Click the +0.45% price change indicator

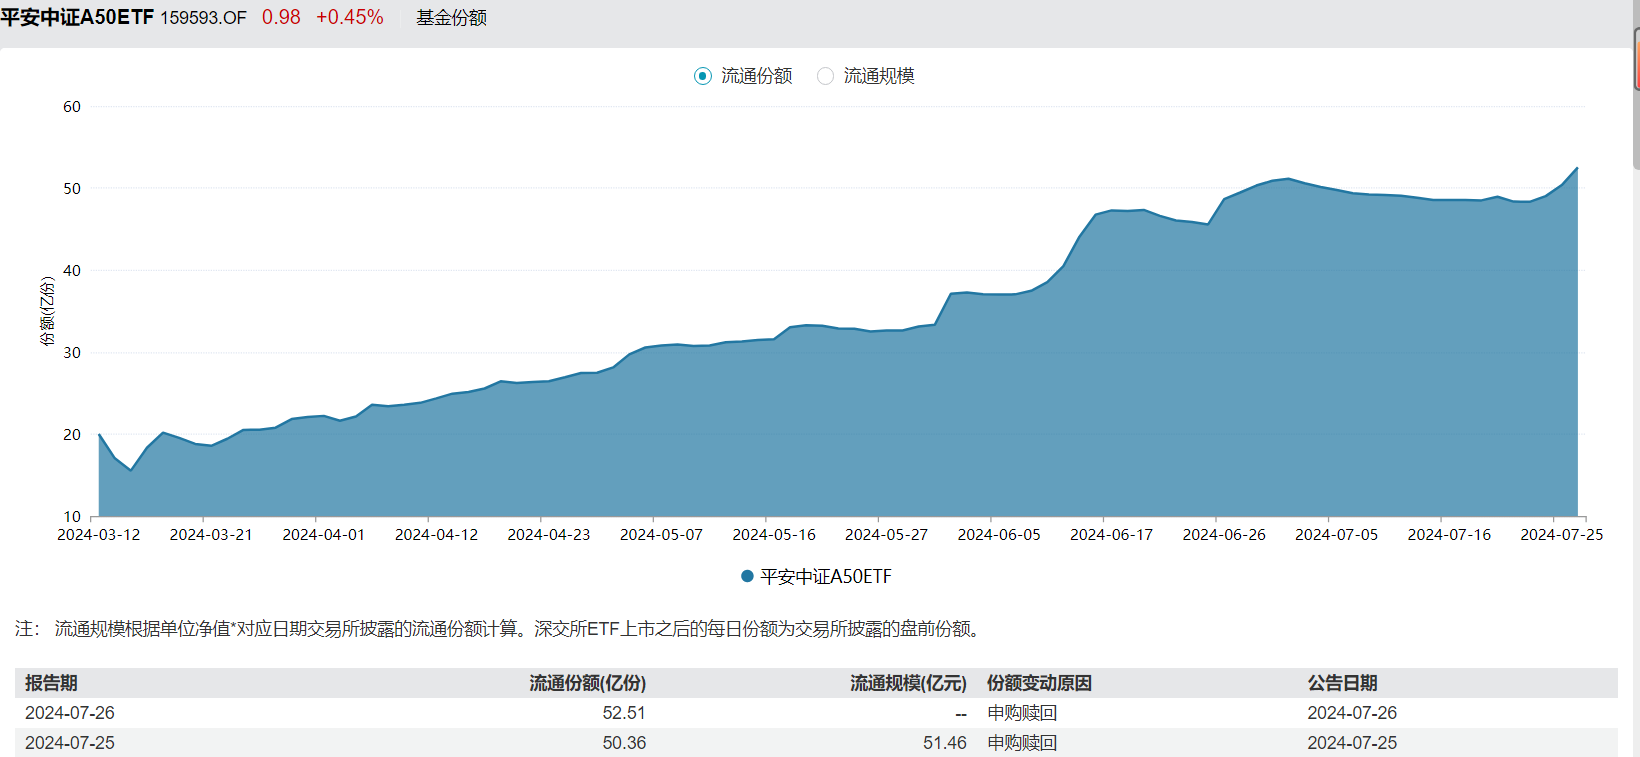coord(350,18)
